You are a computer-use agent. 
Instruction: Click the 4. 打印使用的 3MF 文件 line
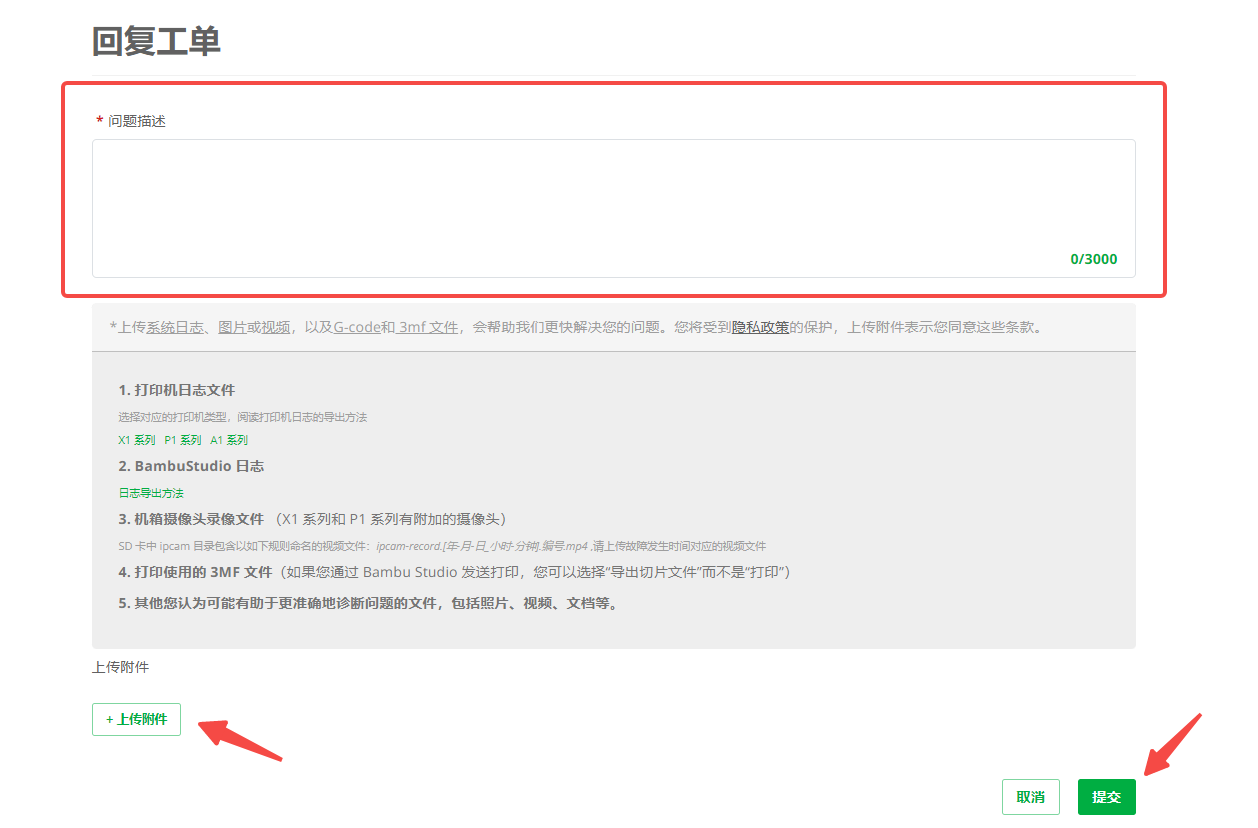[455, 572]
